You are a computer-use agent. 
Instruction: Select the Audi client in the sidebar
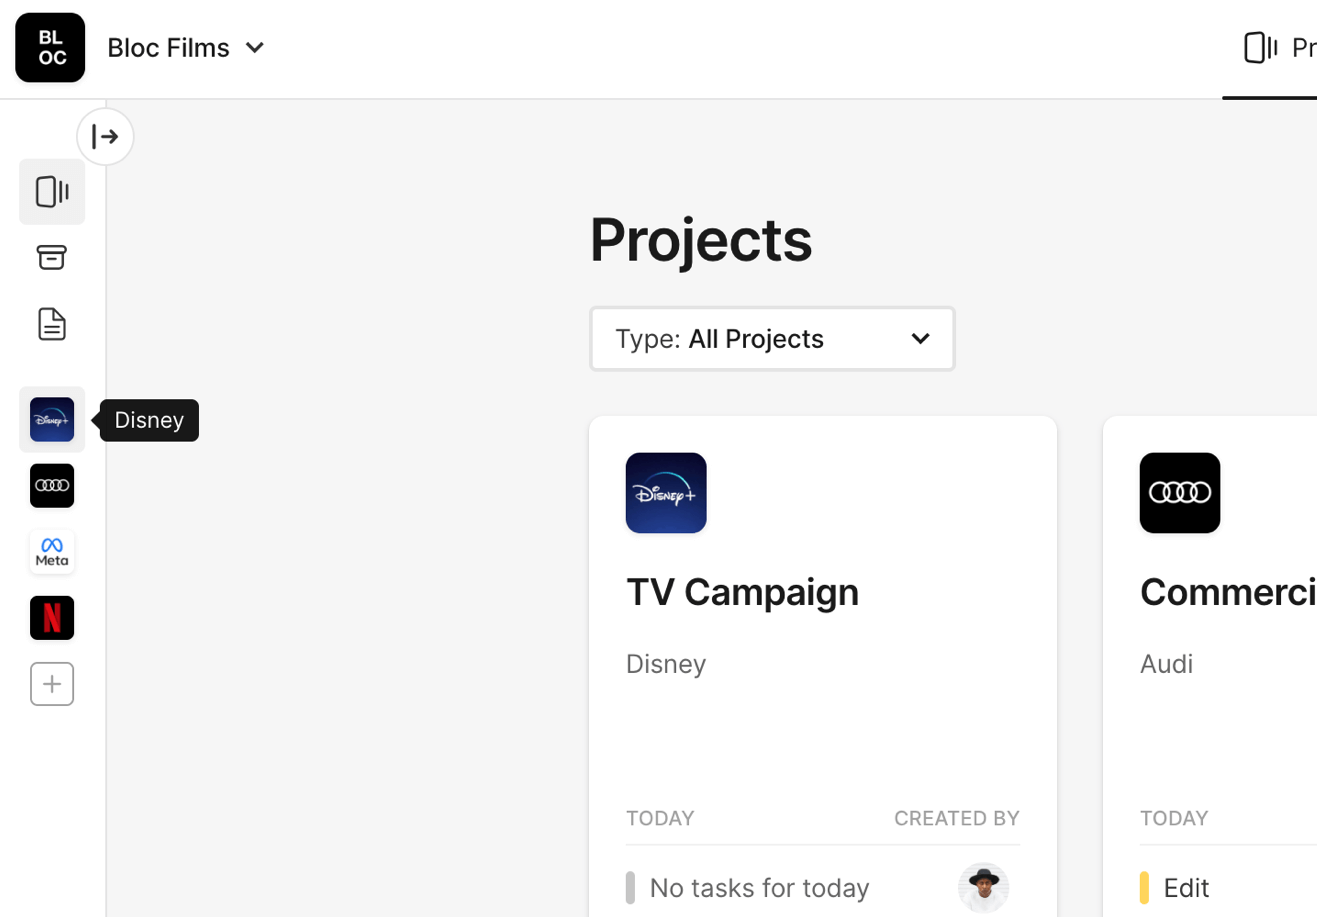[x=52, y=486]
